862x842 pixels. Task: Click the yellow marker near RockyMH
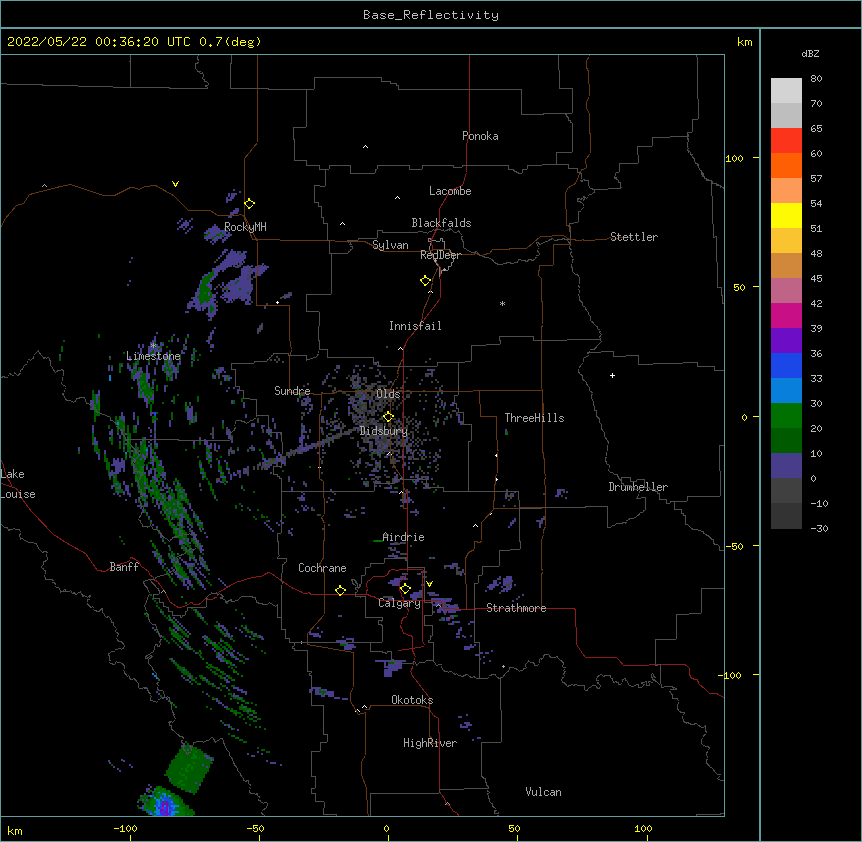(x=249, y=204)
